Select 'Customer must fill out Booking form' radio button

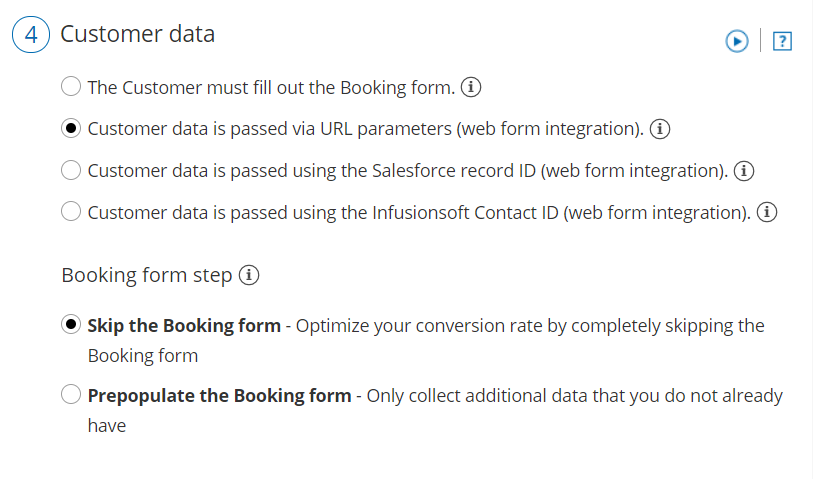(x=71, y=87)
